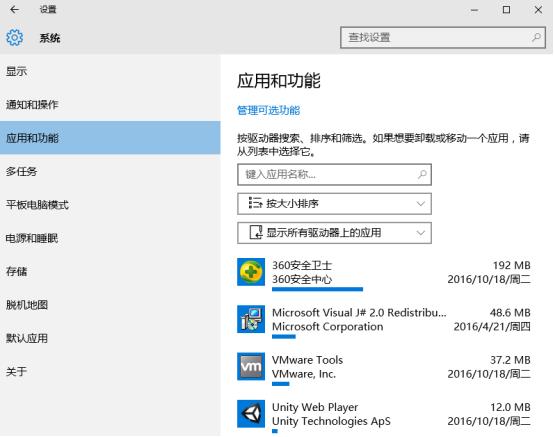This screenshot has width=554, height=437.
Task: Close the 设置 window
Action: 538,10
